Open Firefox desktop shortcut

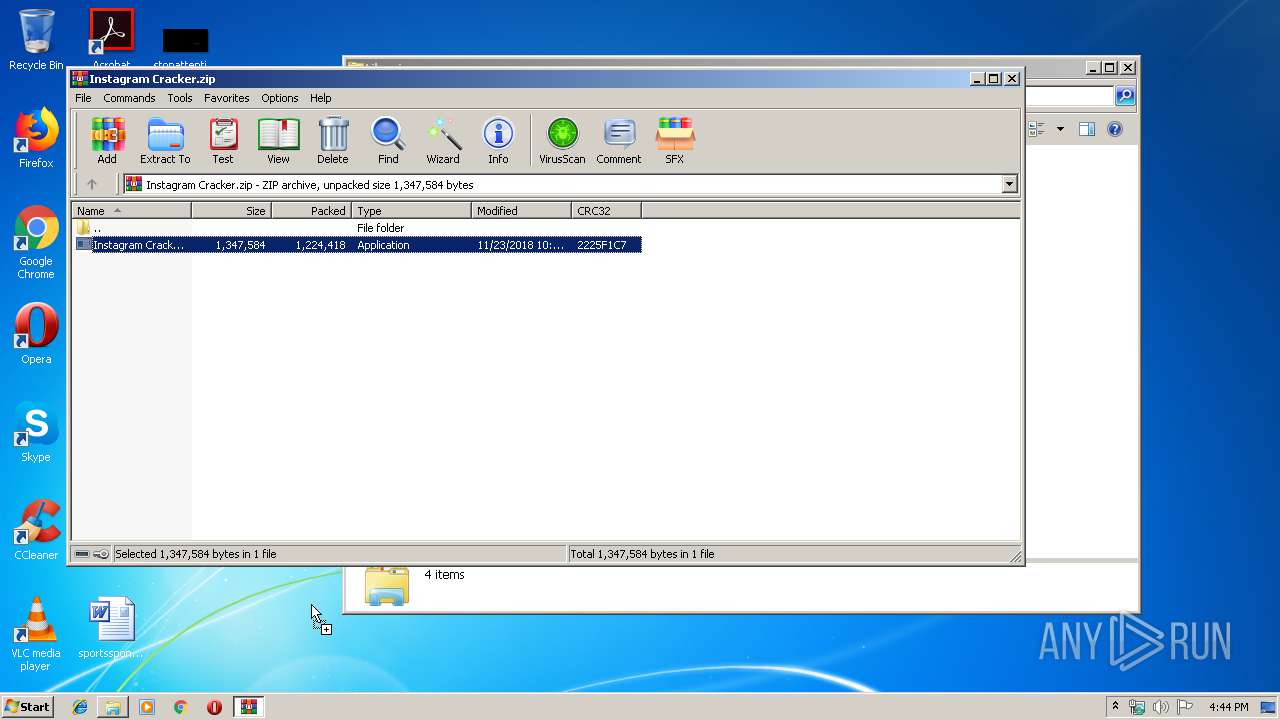pyautogui.click(x=36, y=138)
